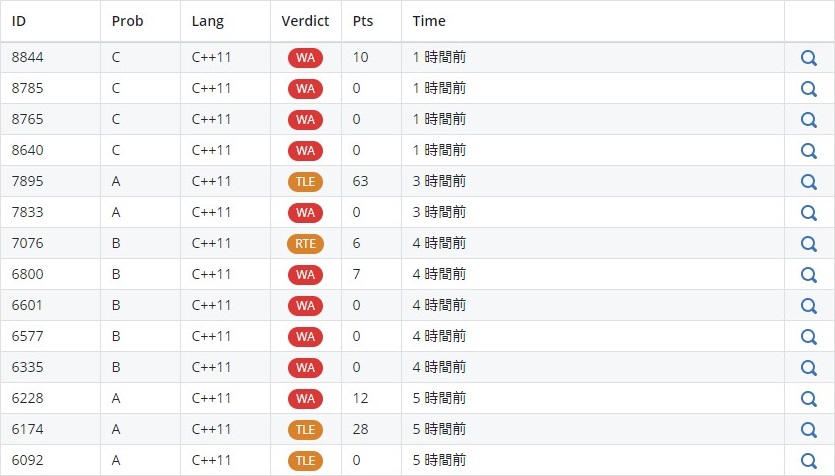This screenshot has width=835, height=476.
Task: Select WA badge of submission 8844
Action: click(x=305, y=58)
